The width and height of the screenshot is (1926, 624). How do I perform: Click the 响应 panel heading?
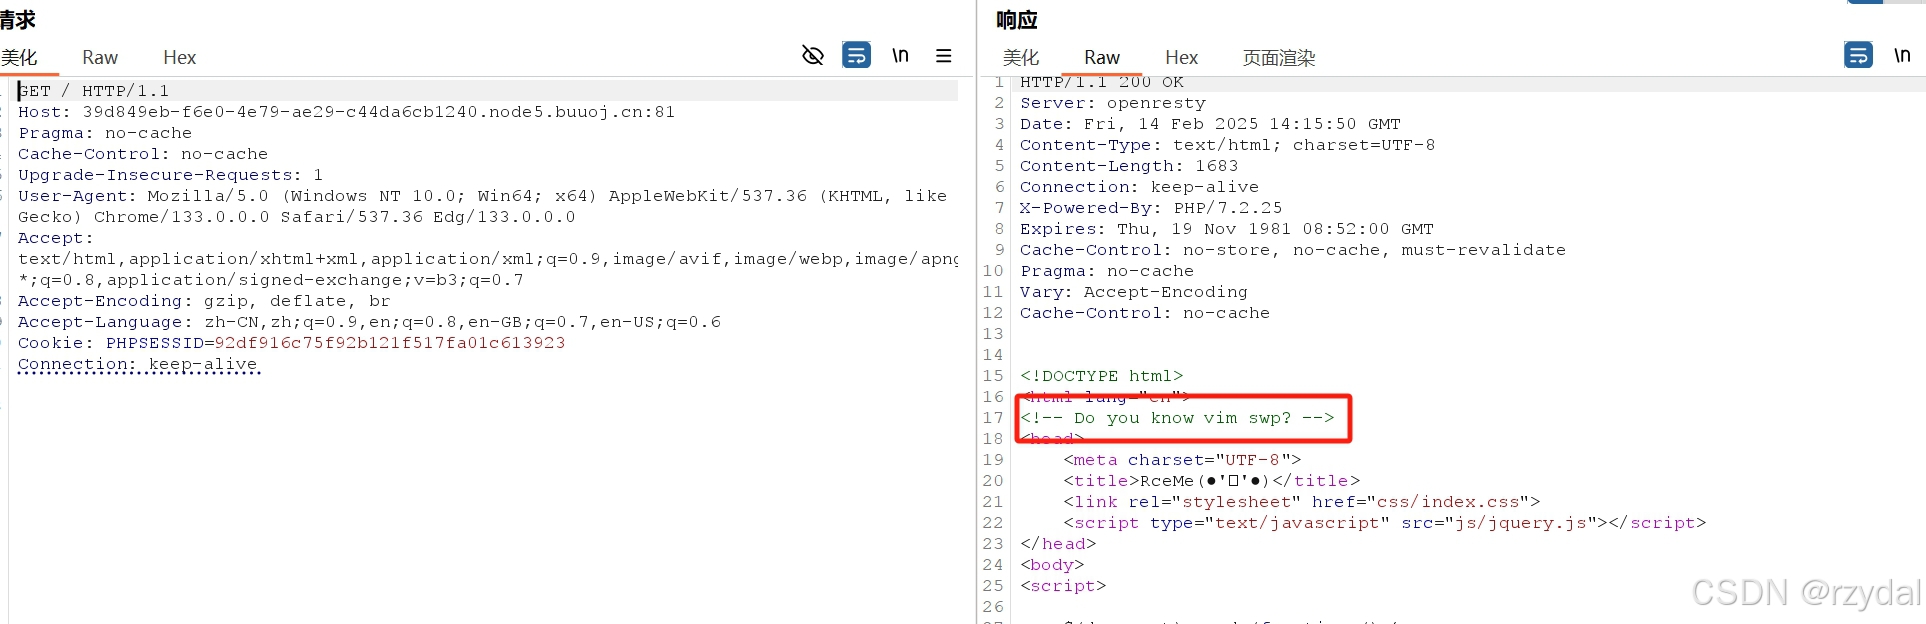coord(1017,20)
